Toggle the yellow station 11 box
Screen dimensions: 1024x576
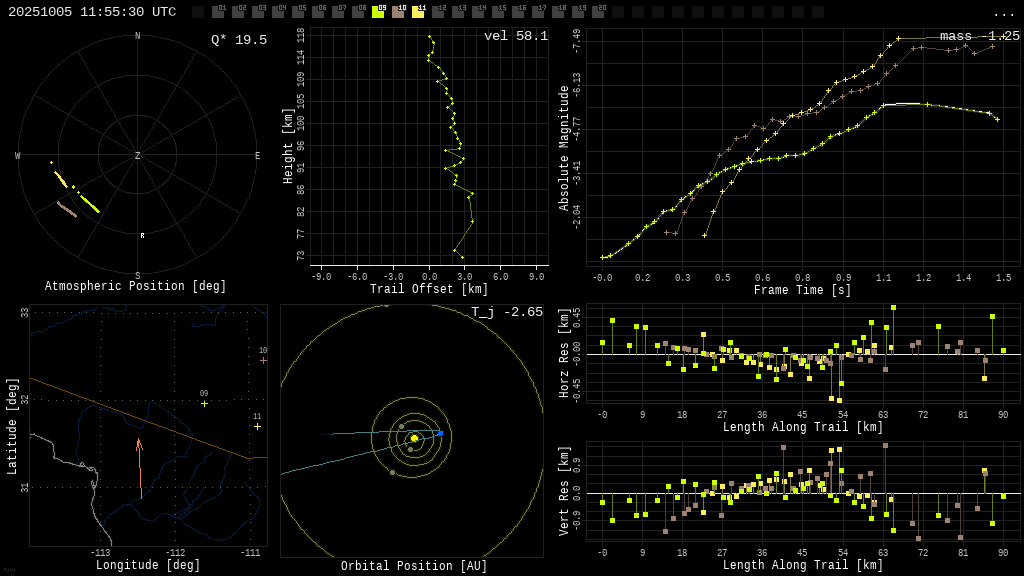tap(418, 12)
